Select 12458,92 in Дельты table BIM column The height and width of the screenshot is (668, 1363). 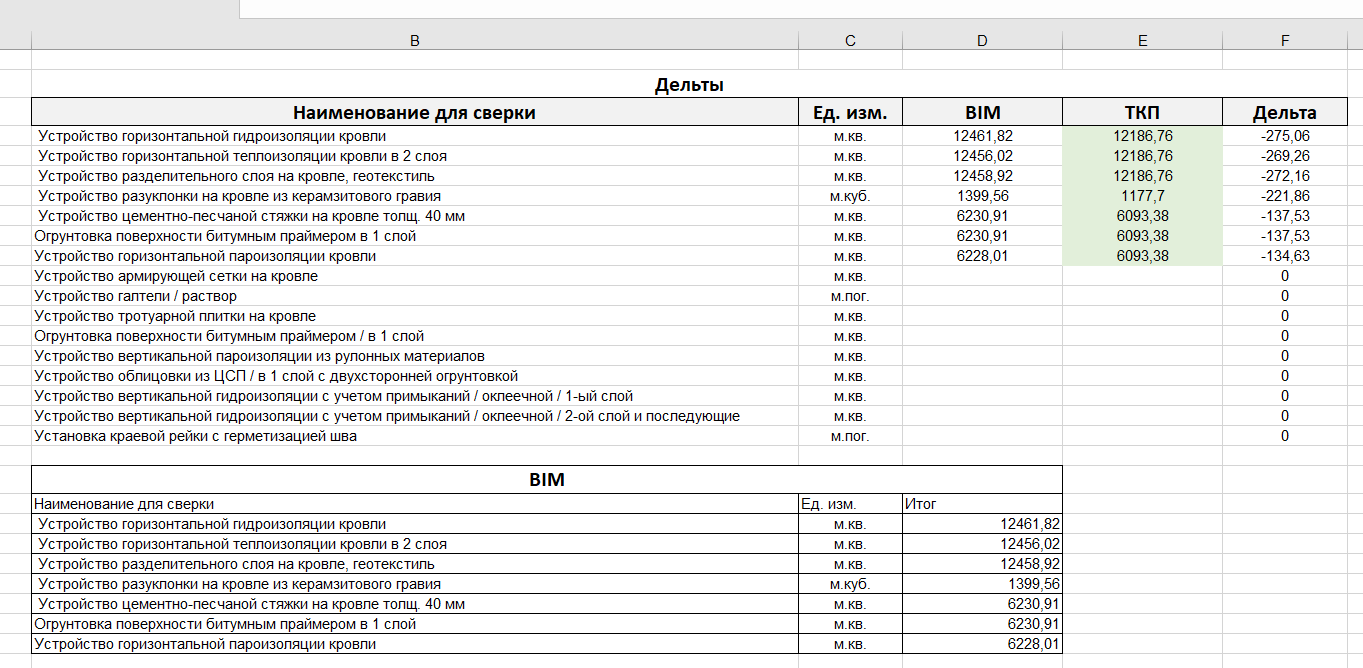coord(982,176)
